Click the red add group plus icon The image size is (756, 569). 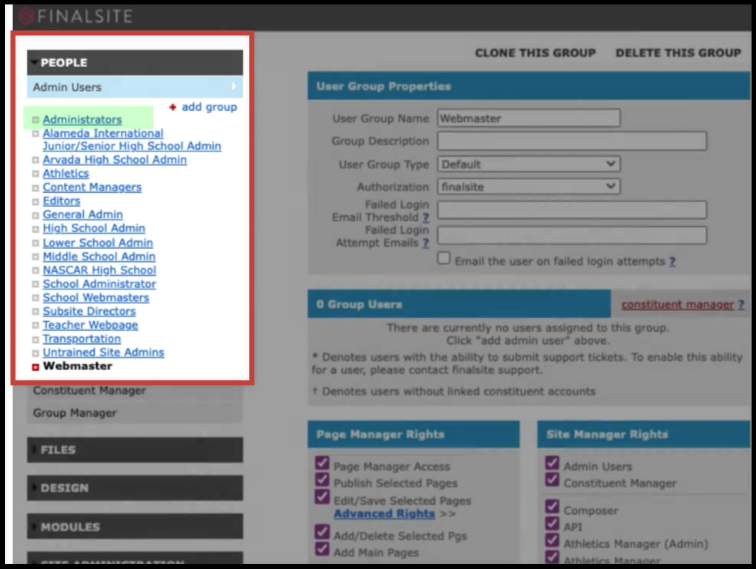pyautogui.click(x=172, y=106)
